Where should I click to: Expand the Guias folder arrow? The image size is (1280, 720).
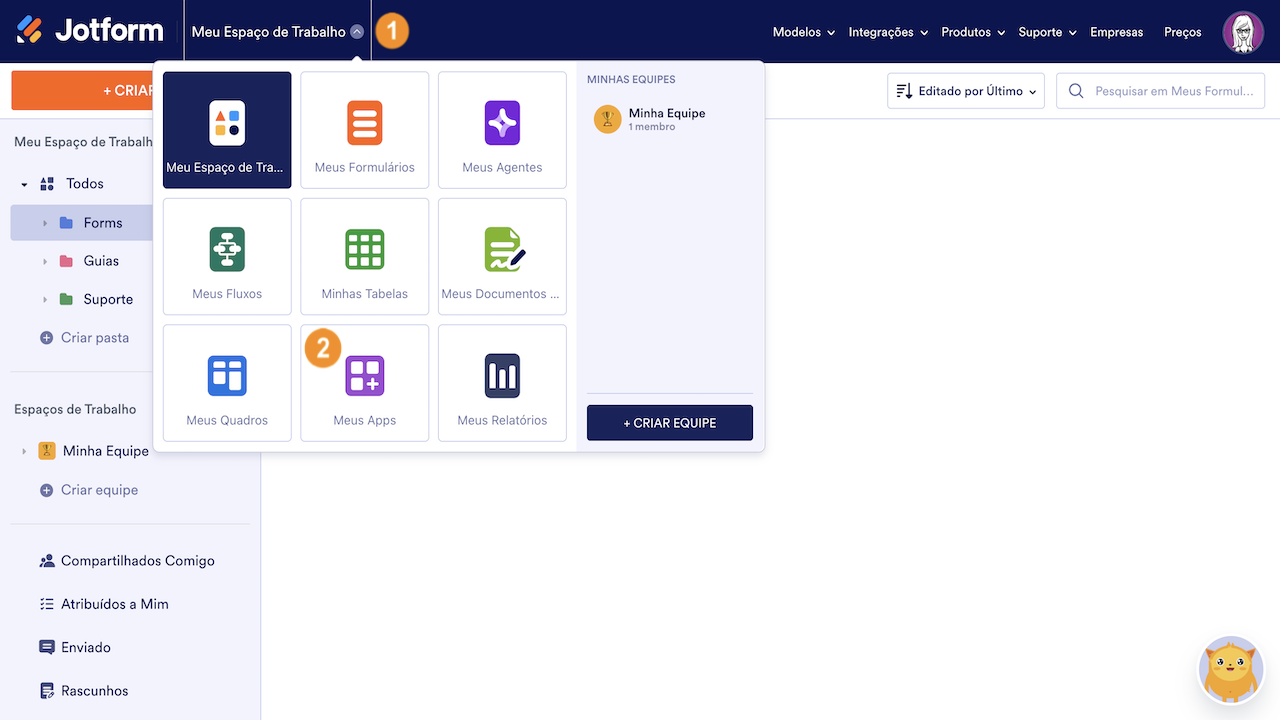click(45, 261)
